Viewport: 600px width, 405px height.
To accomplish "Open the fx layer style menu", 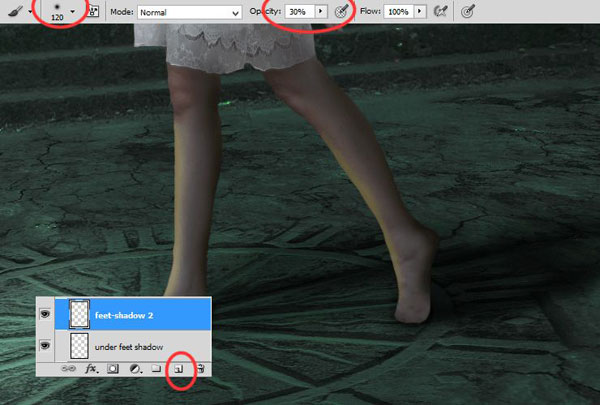I will [91, 369].
